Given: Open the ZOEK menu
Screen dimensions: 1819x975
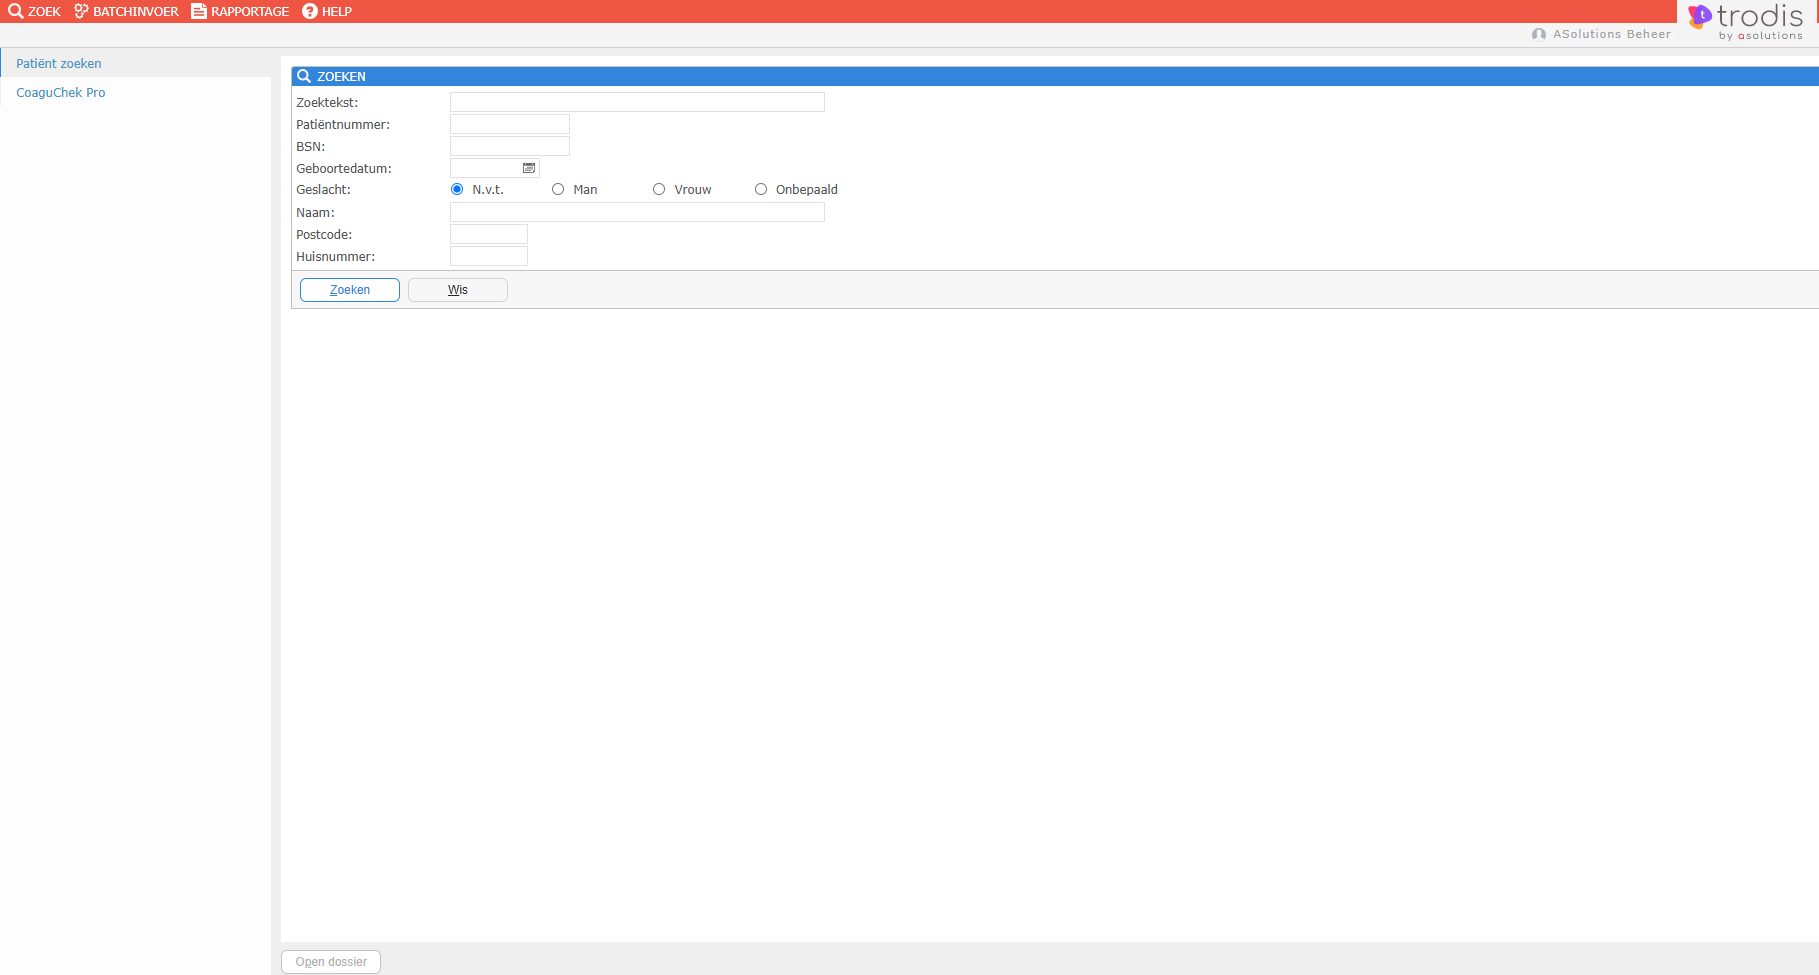Looking at the screenshot, I should [34, 11].
